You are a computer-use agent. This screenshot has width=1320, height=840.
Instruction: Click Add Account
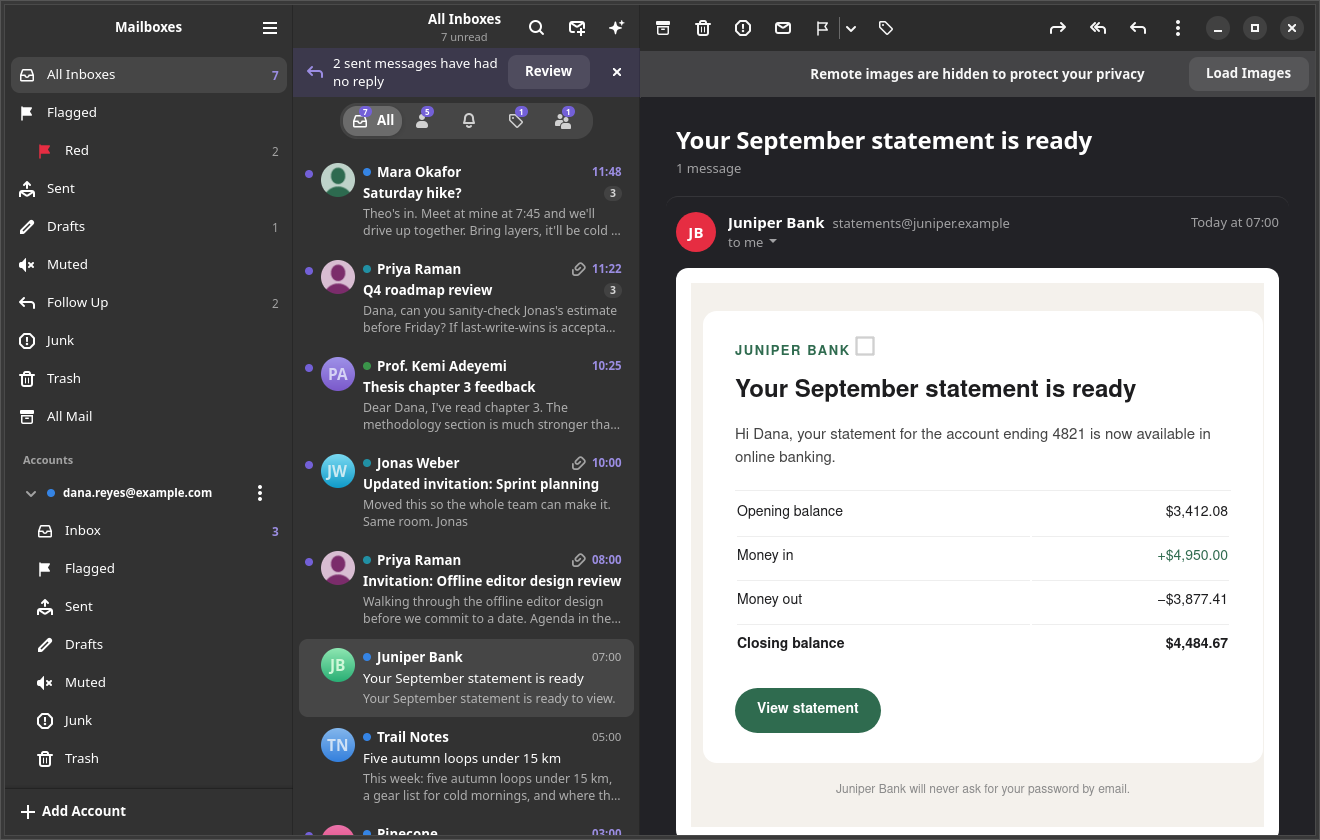(x=149, y=812)
